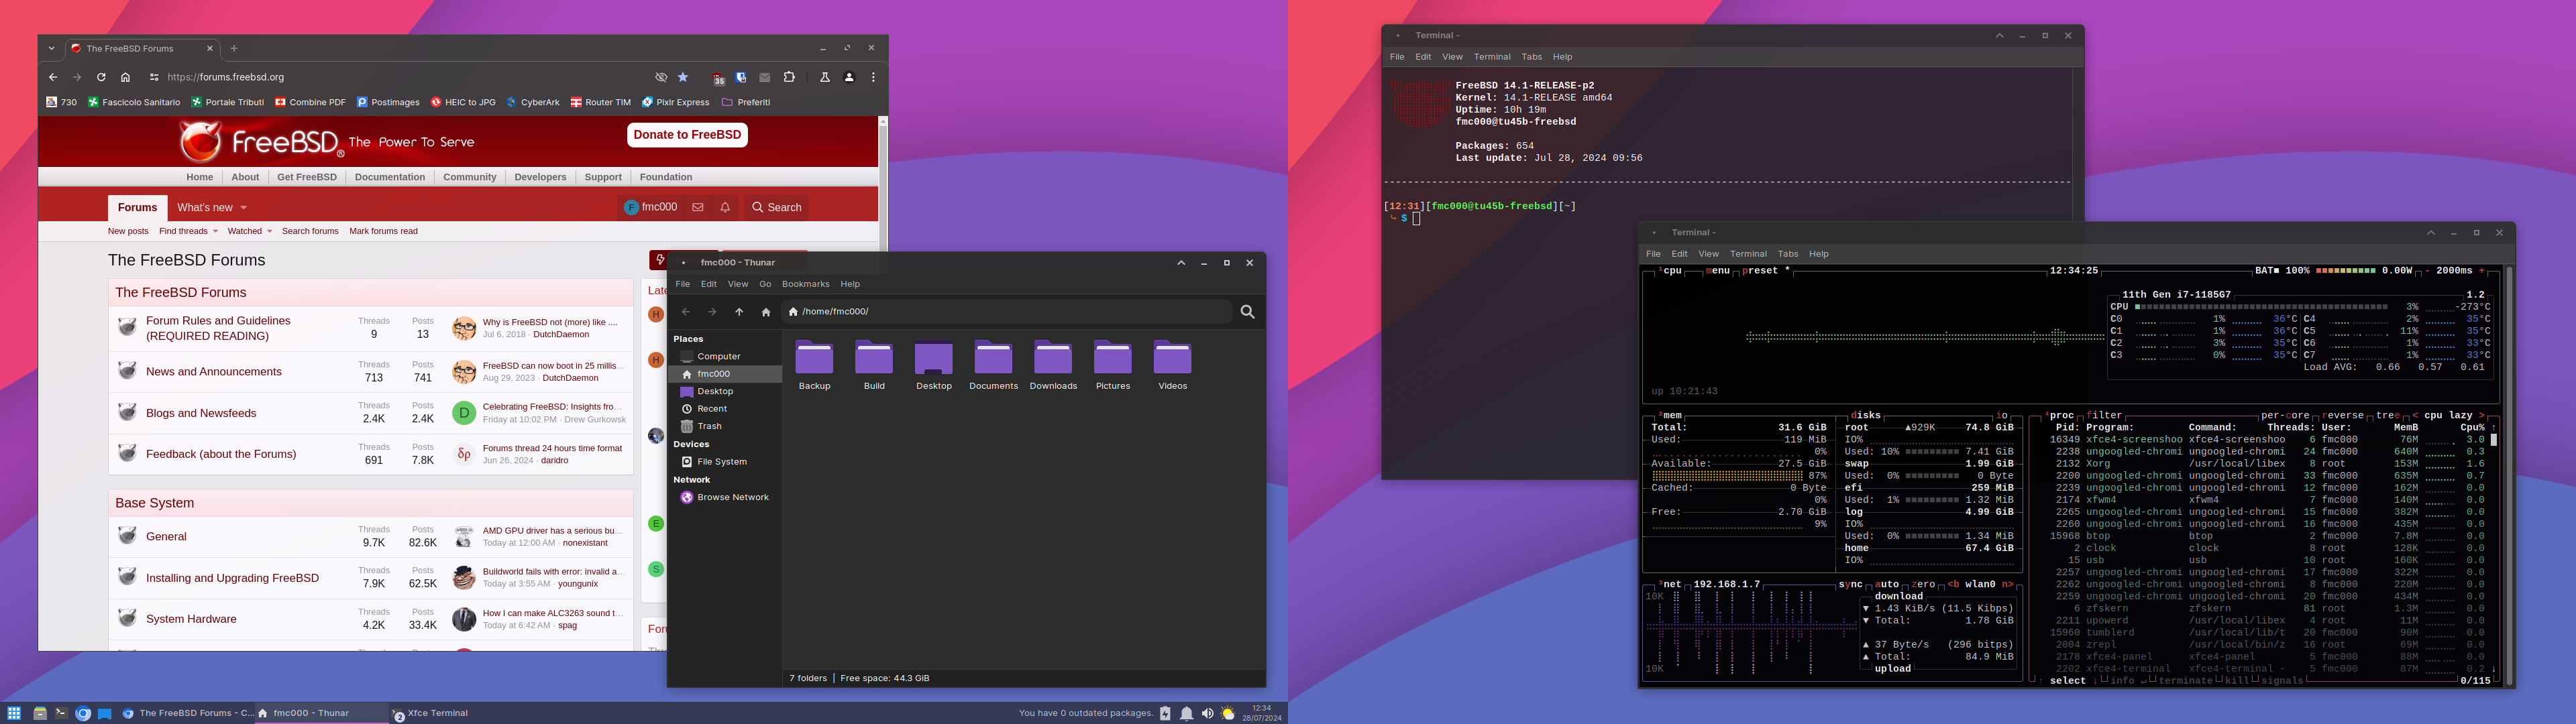Screen dimensions: 2576x724
Task: Open the notifications bell in the tray
Action: coord(1186,713)
